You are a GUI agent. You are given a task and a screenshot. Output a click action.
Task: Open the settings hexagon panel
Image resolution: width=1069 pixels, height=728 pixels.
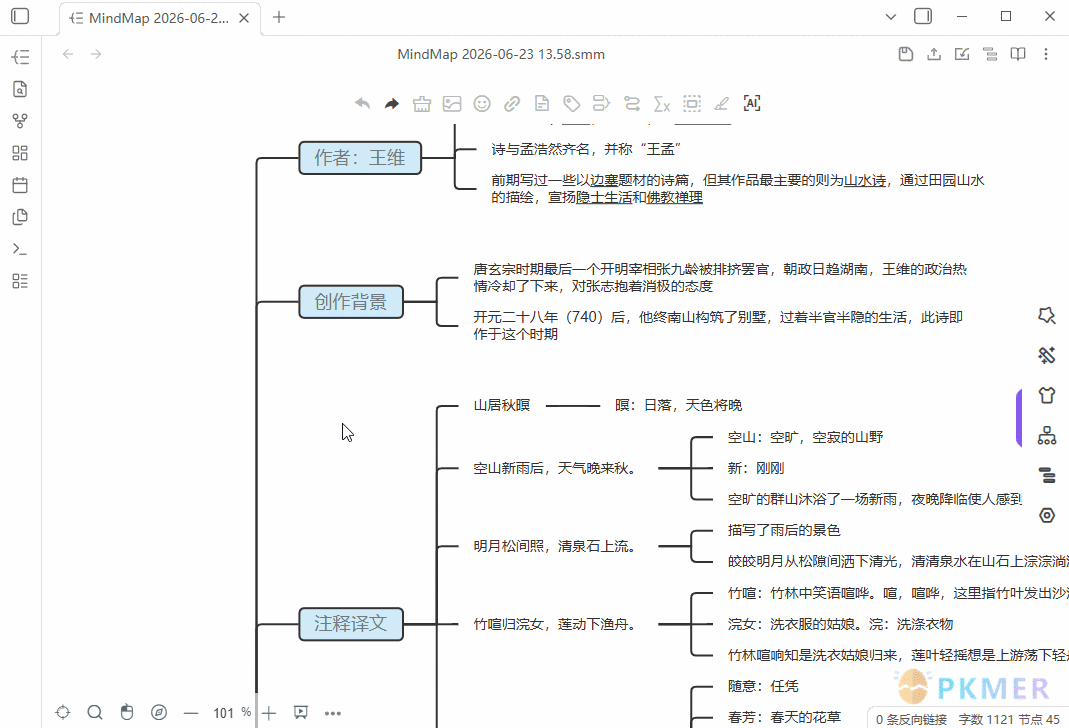1047,515
